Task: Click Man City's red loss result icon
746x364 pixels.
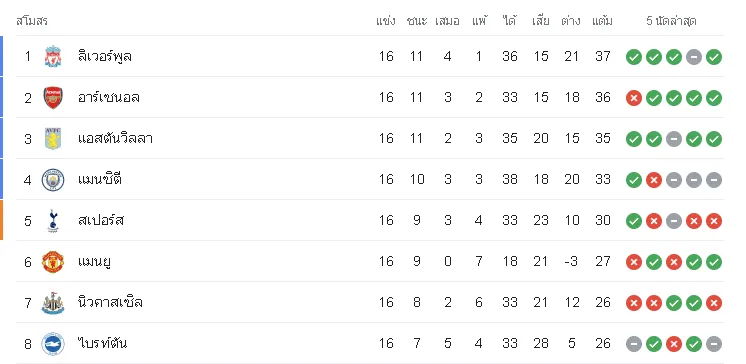Action: click(654, 180)
